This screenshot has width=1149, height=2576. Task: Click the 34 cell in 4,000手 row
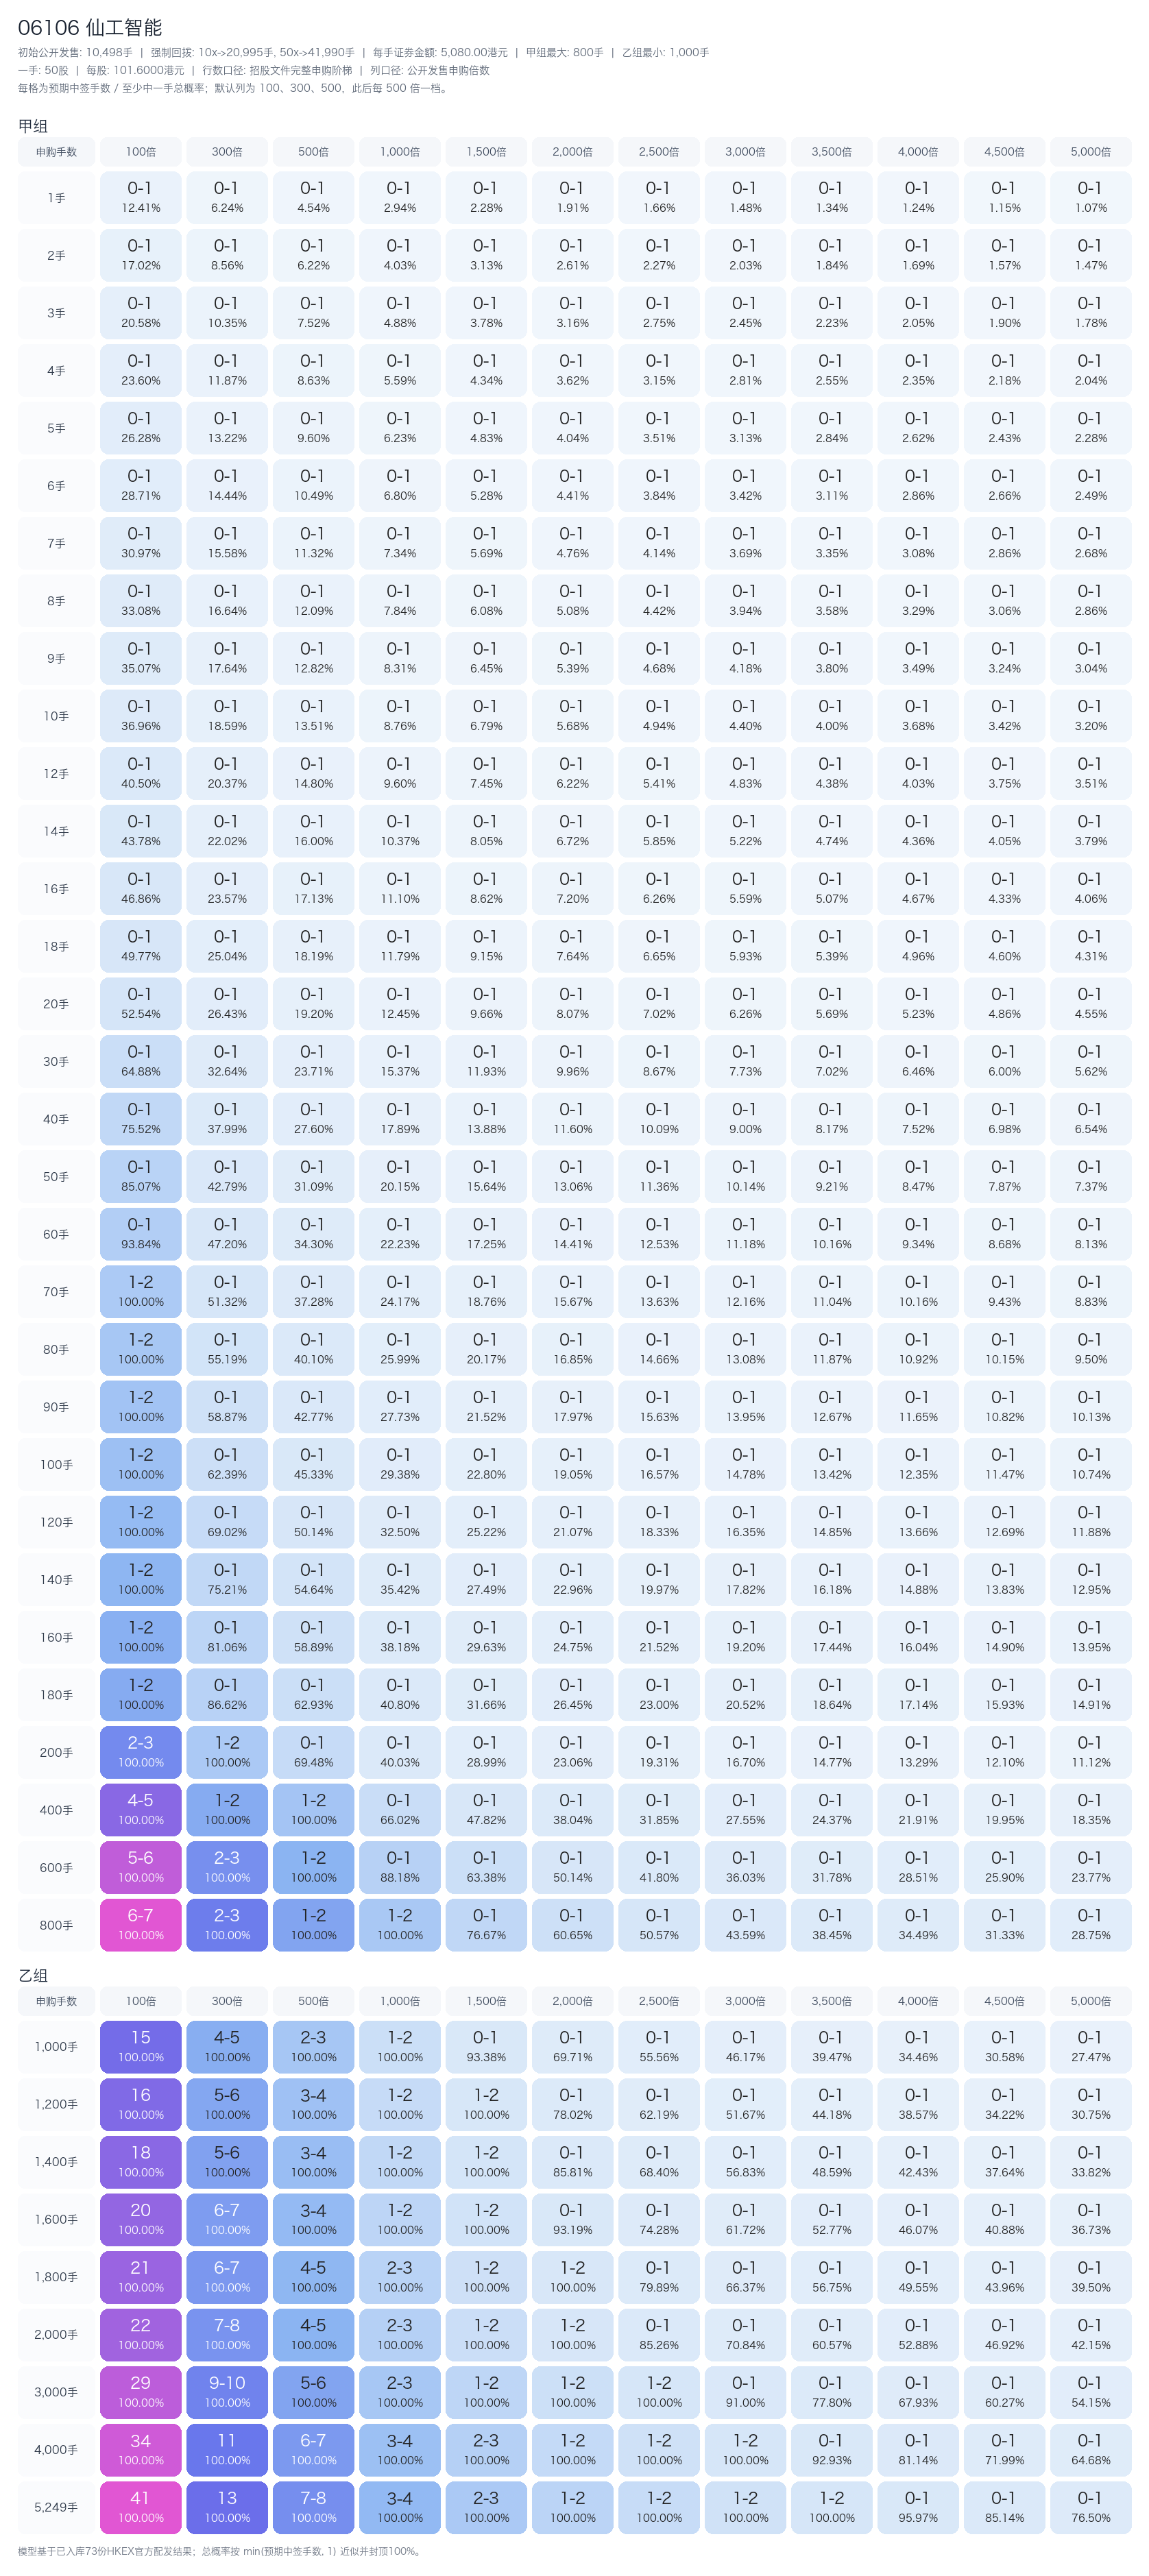coord(140,2450)
